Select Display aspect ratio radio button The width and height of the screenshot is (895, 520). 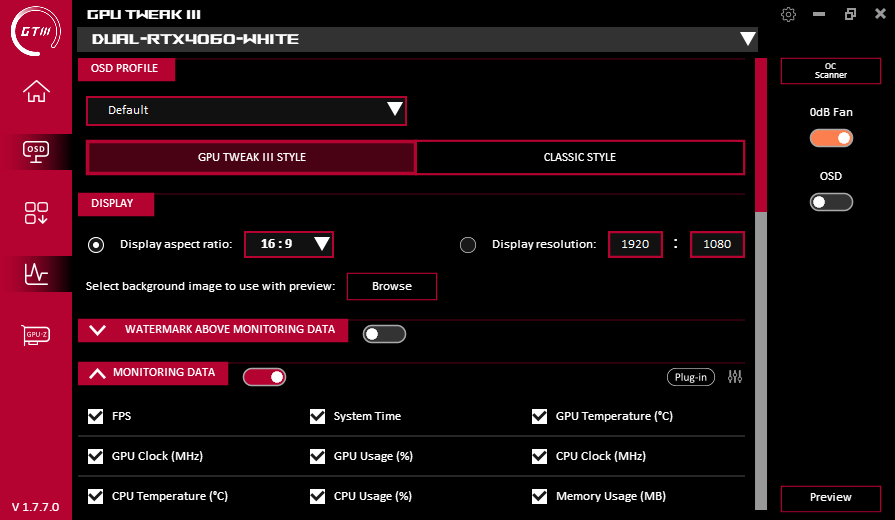click(x=96, y=245)
